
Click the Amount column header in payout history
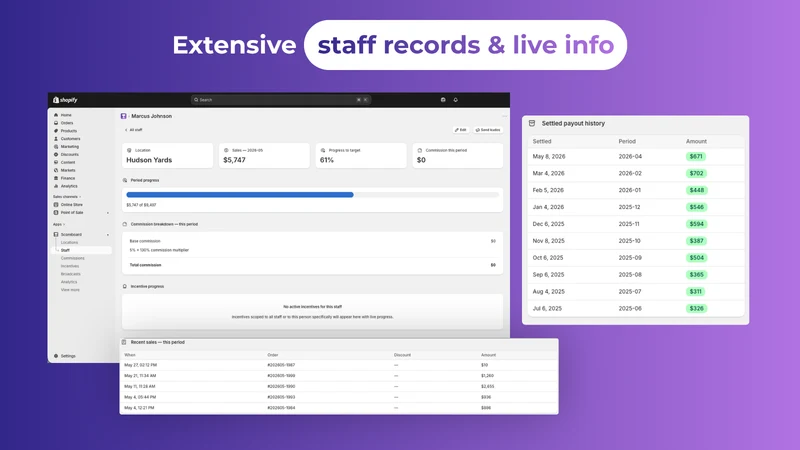point(696,141)
